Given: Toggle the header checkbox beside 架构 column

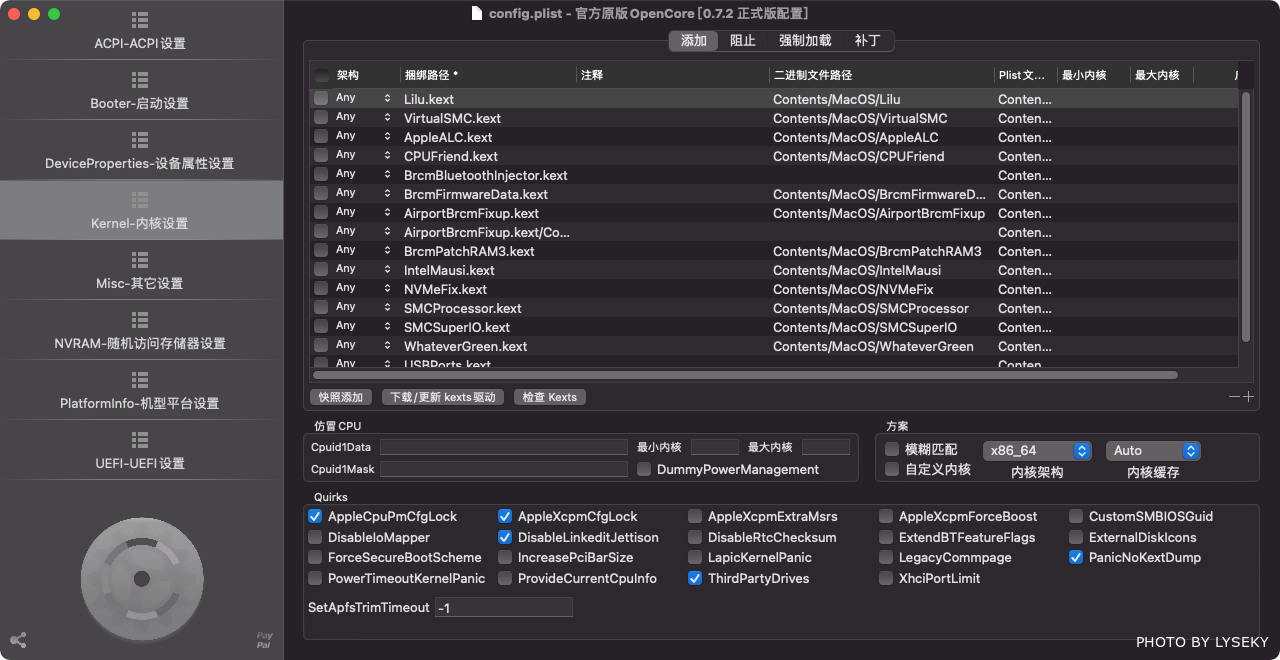Looking at the screenshot, I should tap(322, 75).
